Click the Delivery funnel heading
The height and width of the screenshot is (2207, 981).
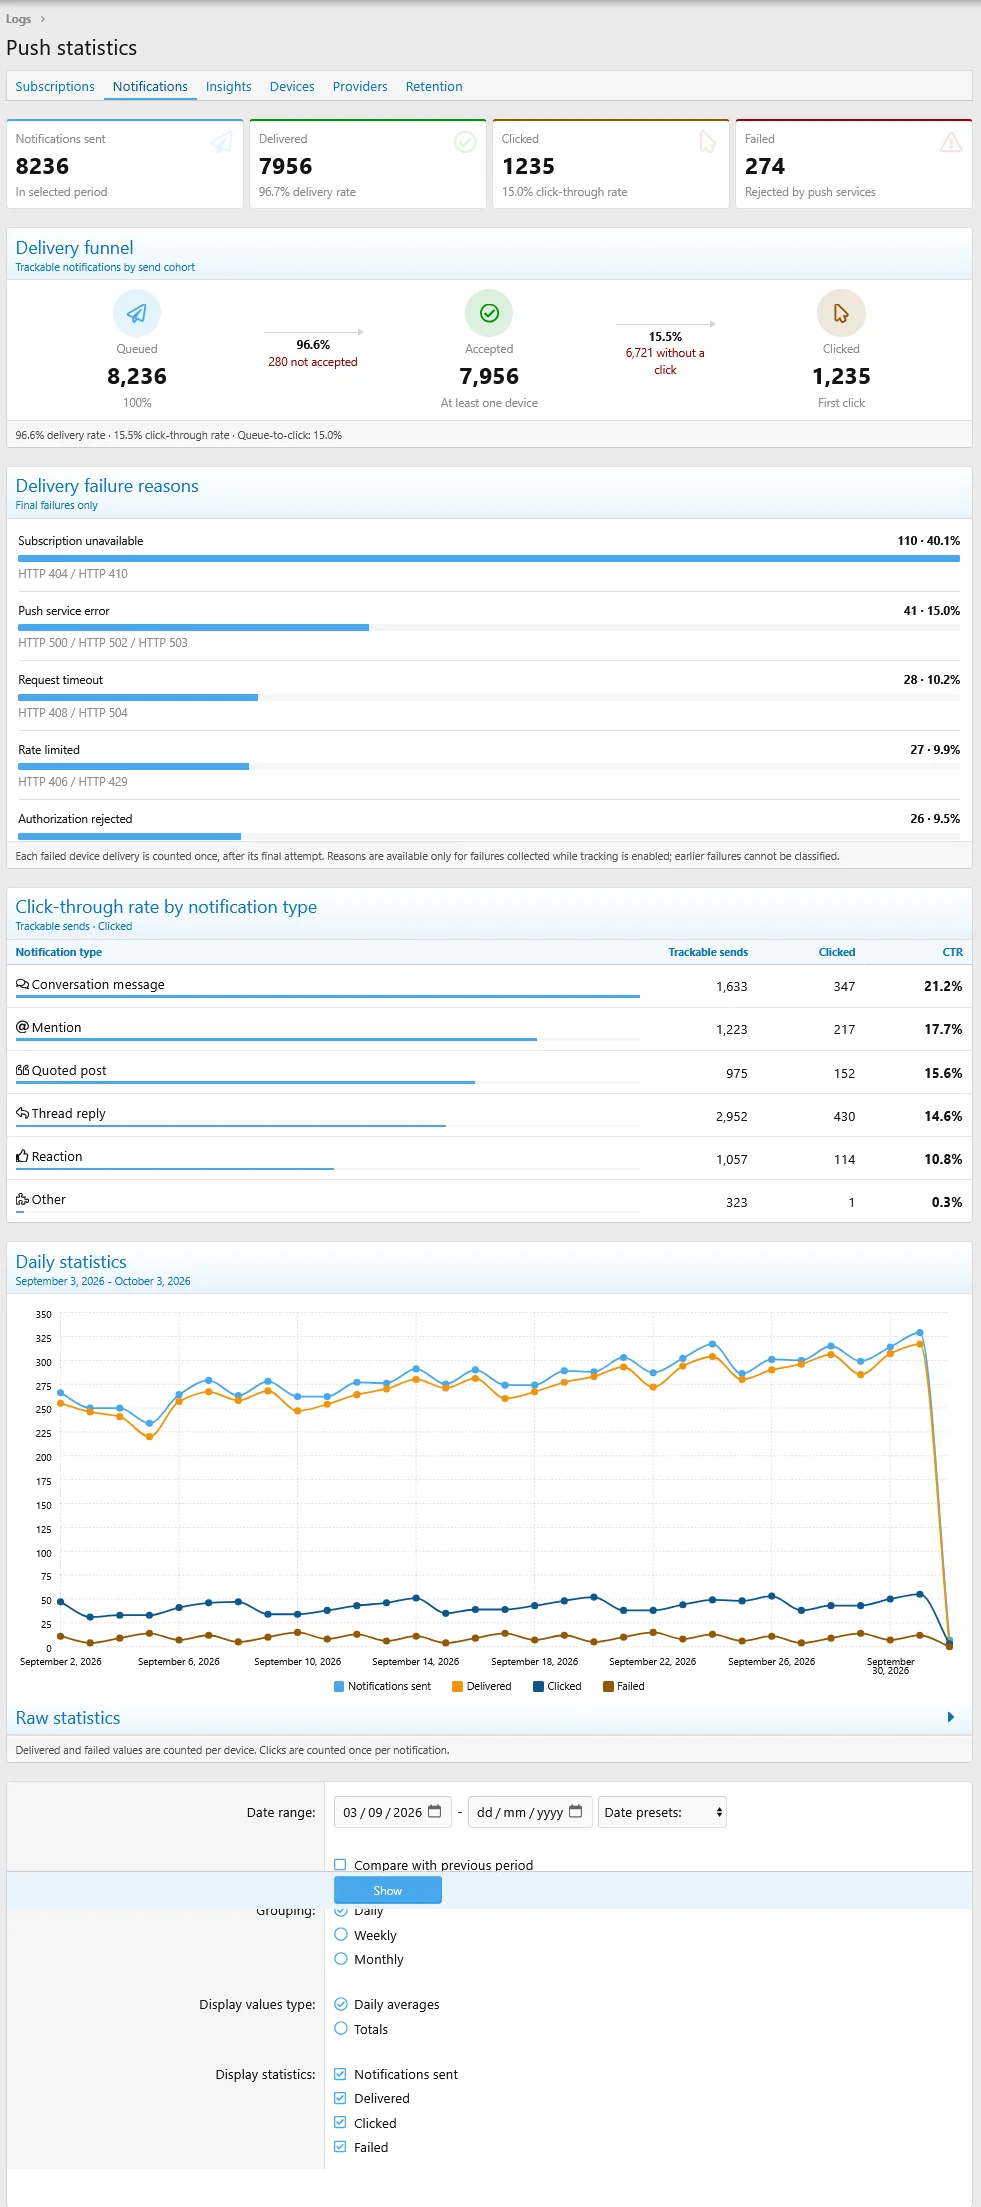[74, 248]
